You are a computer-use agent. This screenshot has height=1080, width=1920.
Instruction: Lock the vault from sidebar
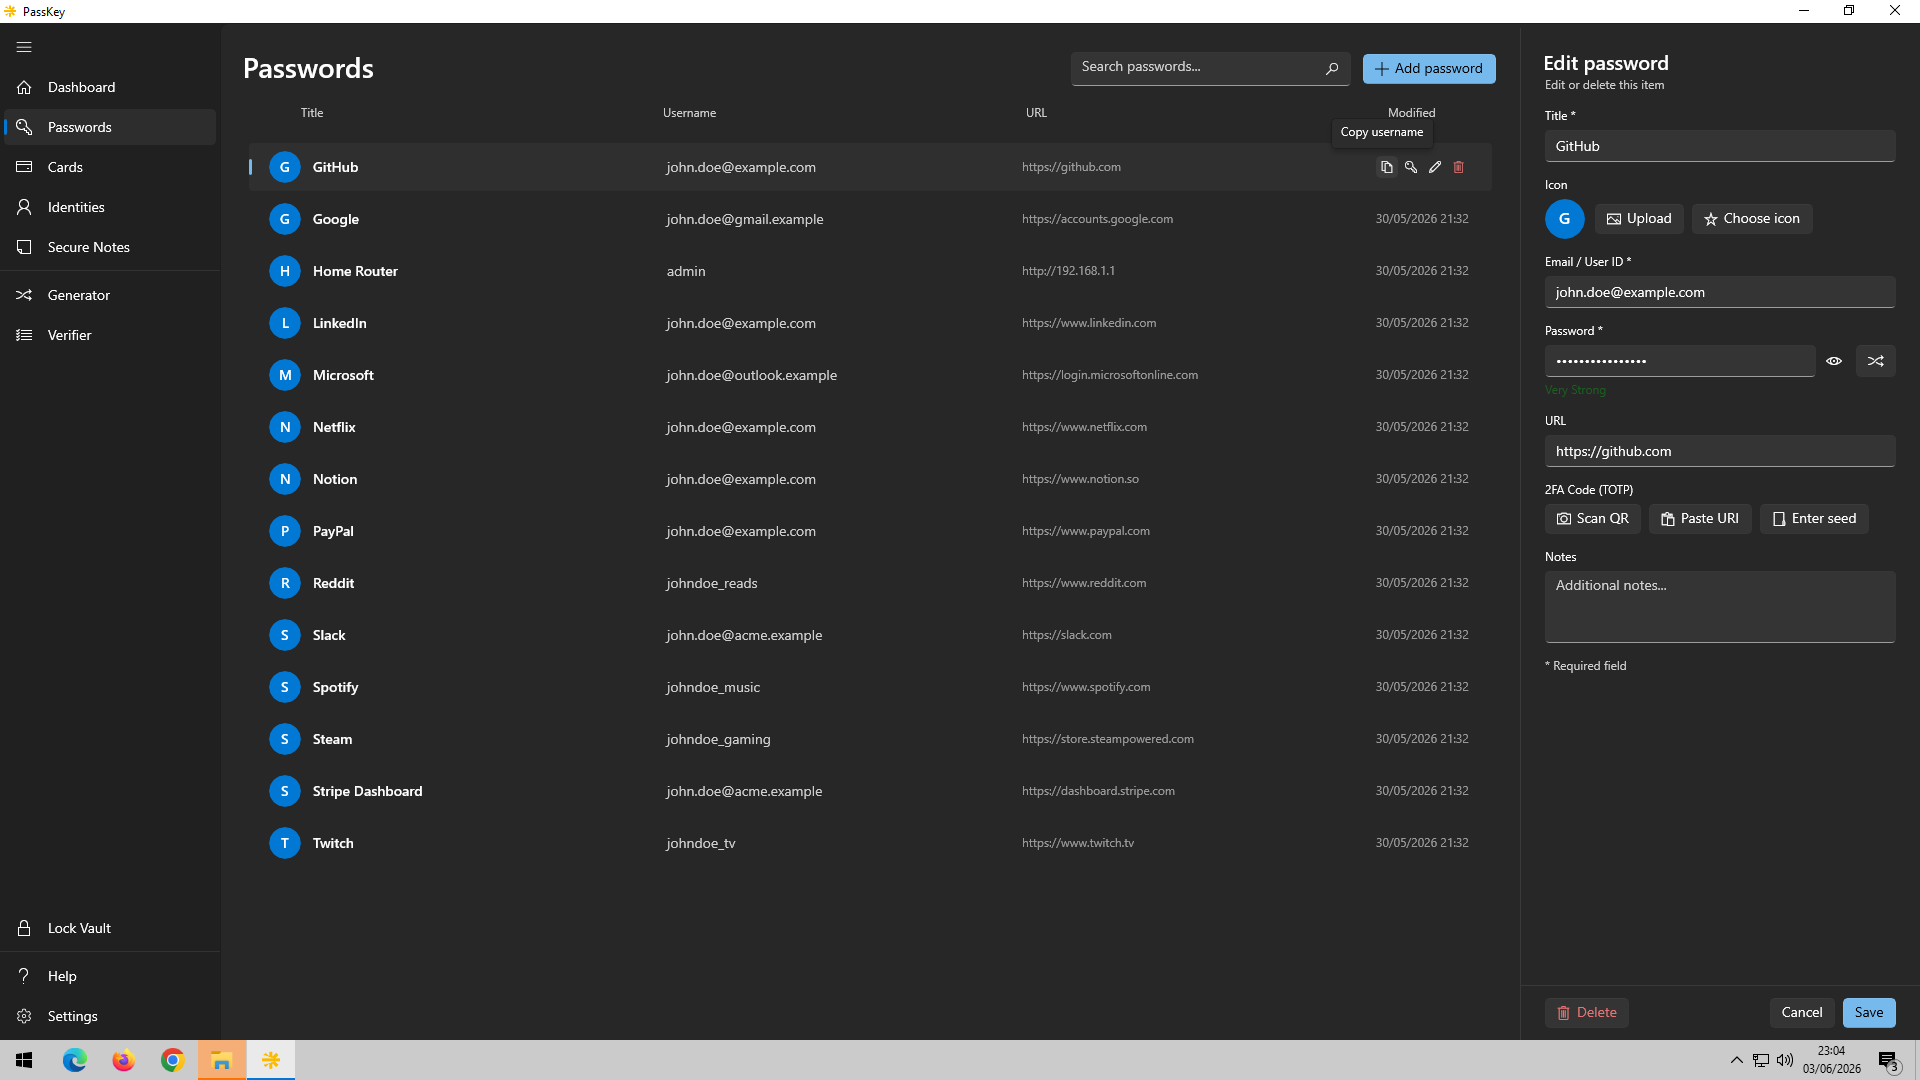click(110, 928)
